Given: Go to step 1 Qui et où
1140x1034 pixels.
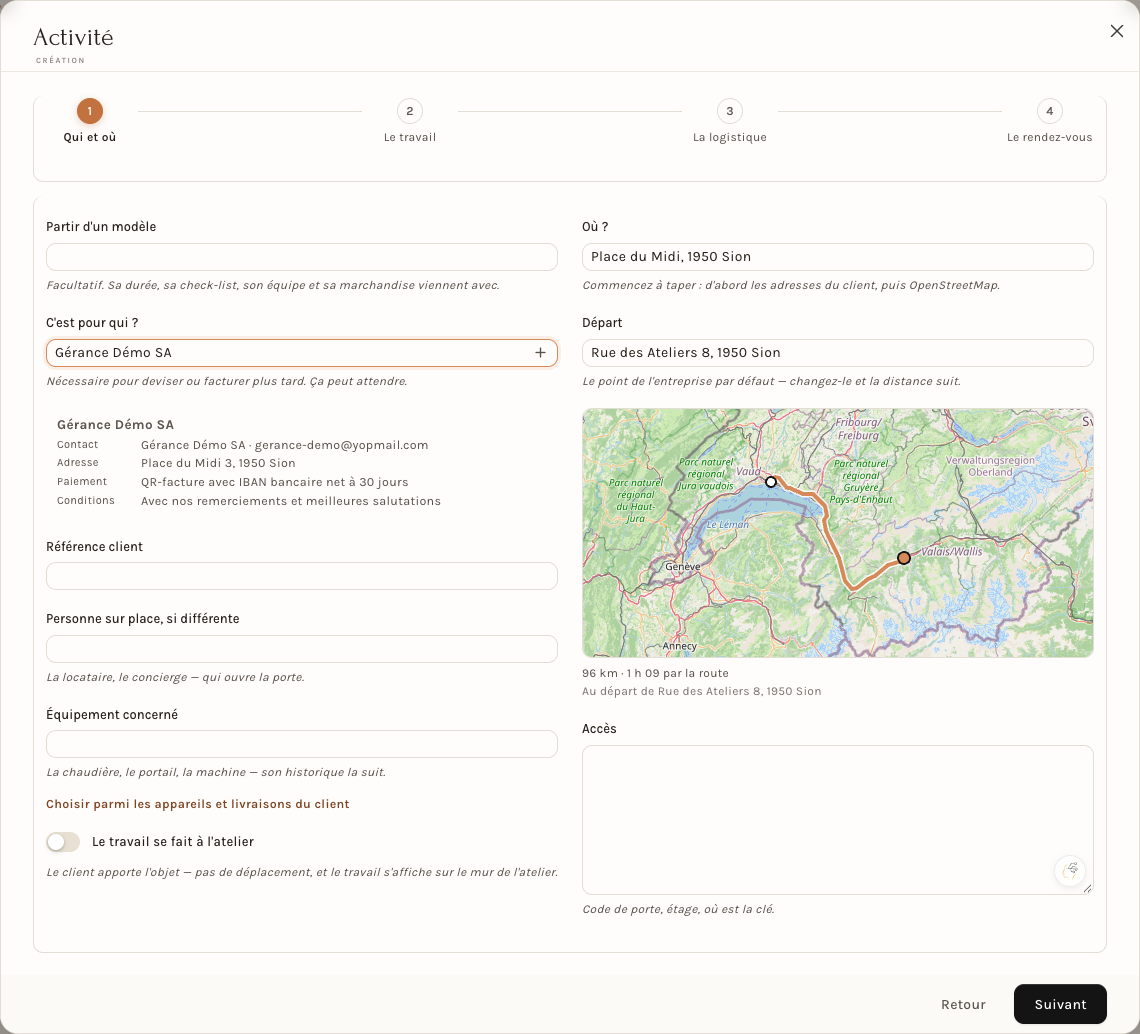Looking at the screenshot, I should [x=89, y=121].
